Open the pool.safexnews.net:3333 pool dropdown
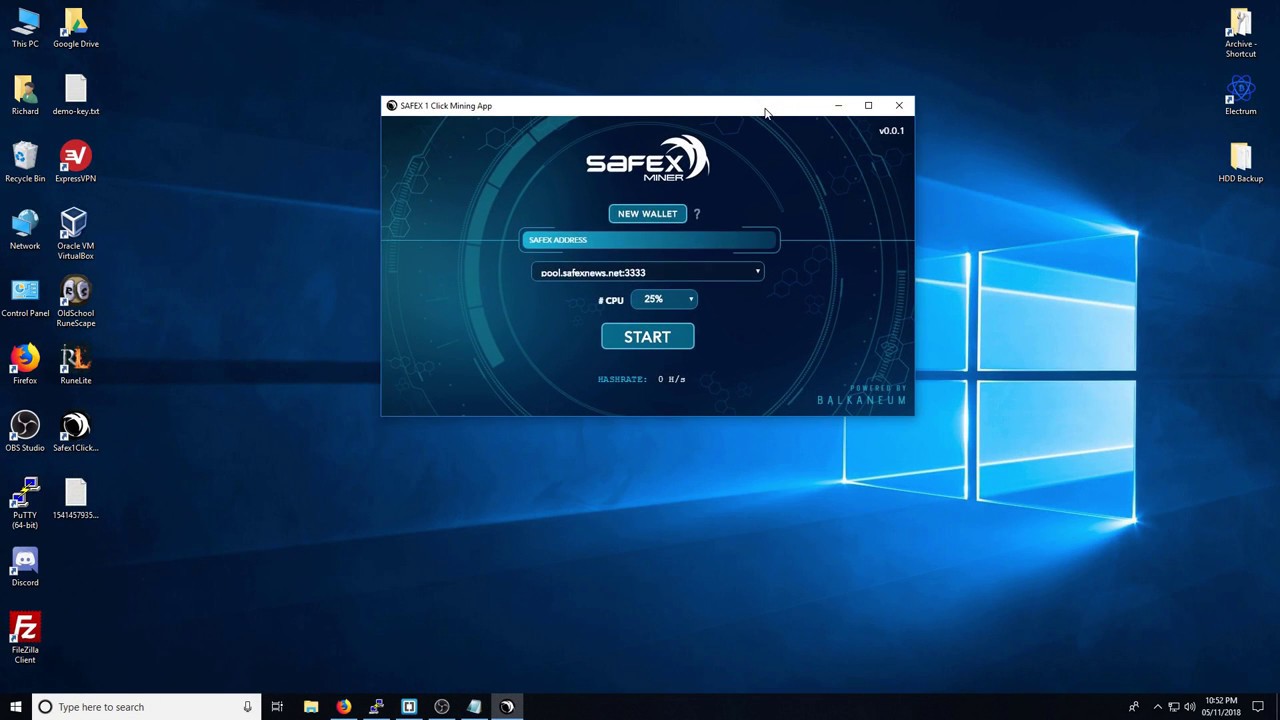Viewport: 1280px width, 720px height. coord(648,272)
